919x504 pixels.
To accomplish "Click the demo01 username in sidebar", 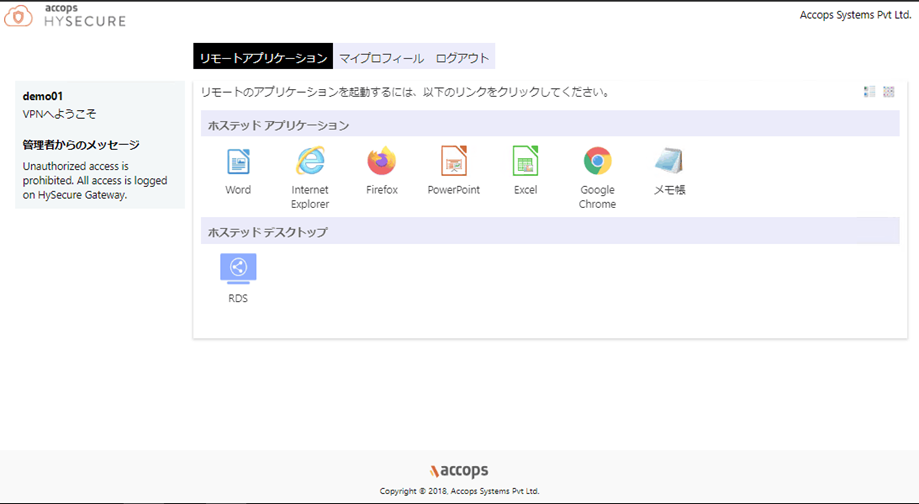I will pos(43,96).
